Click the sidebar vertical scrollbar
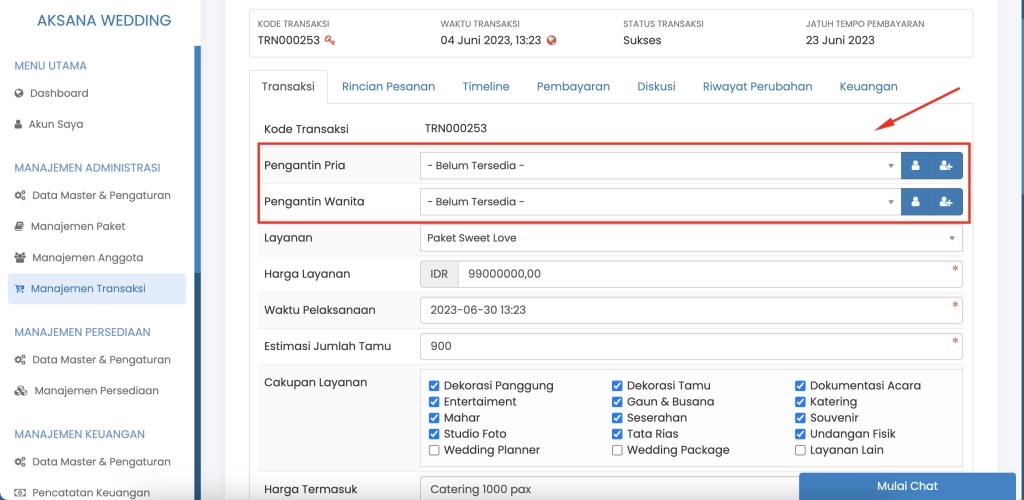 coord(197,160)
